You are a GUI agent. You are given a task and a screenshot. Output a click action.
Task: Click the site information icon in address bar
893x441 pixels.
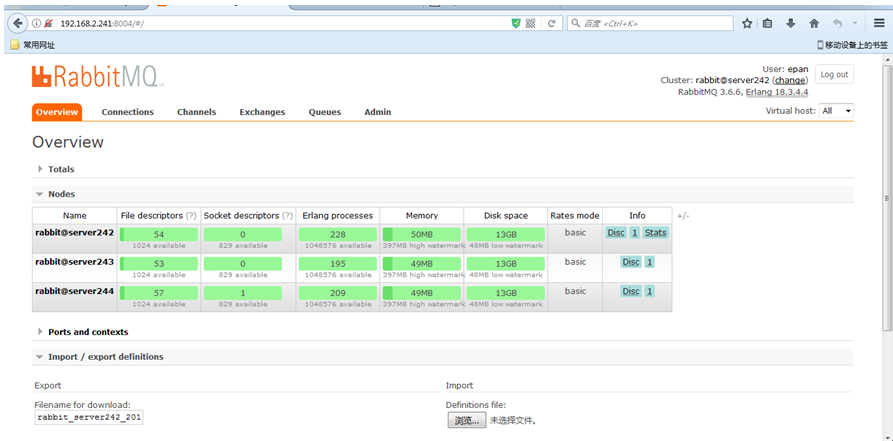[36, 23]
